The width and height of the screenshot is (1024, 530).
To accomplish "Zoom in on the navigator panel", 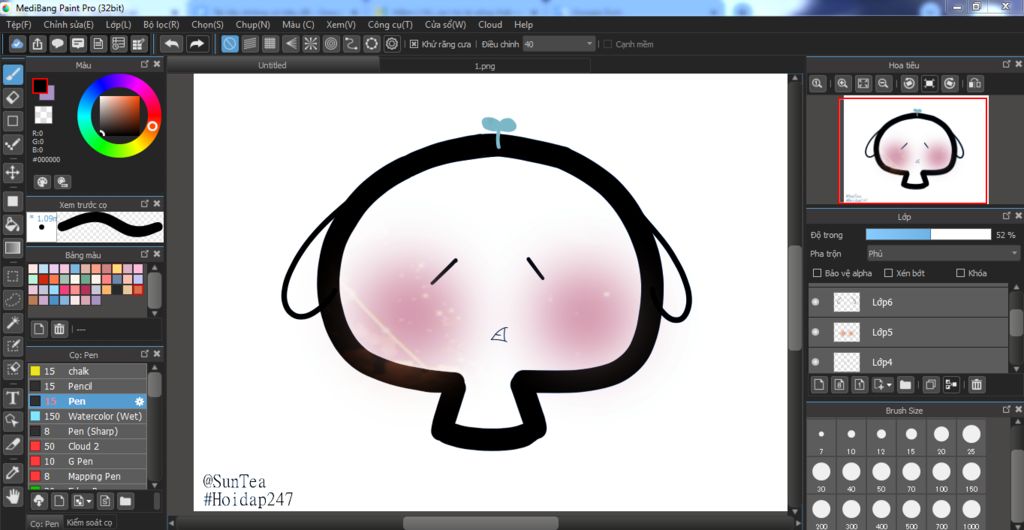I will 842,84.
